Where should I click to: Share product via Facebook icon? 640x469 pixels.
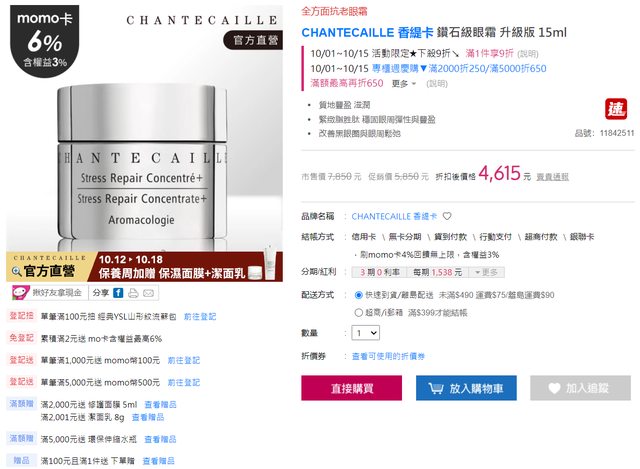118,293
